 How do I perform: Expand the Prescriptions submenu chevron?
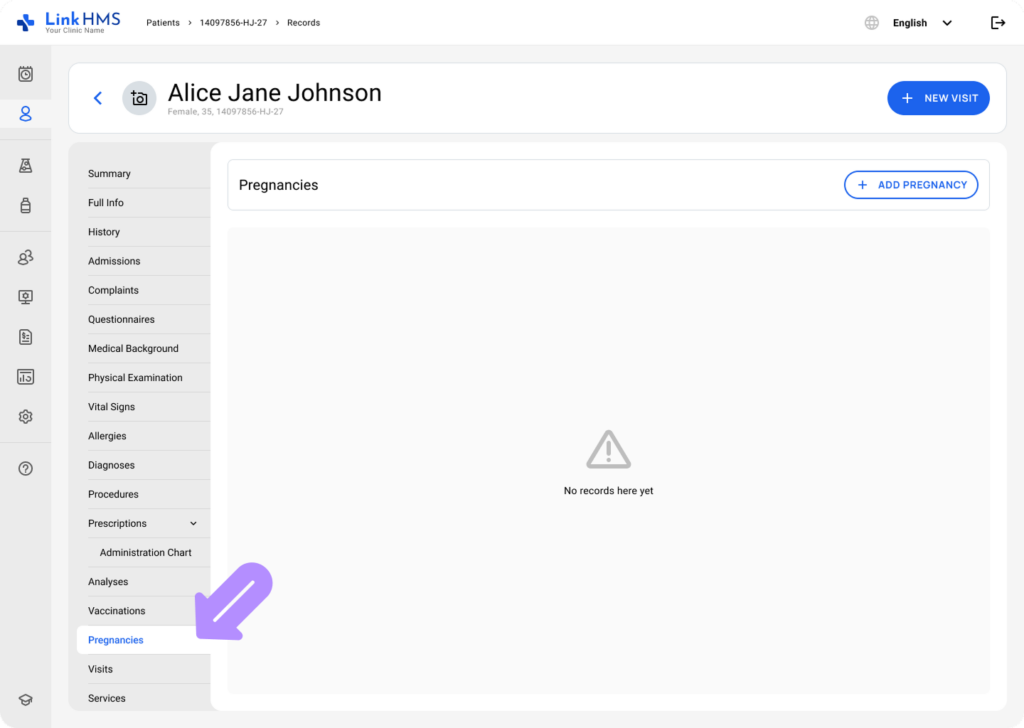pos(193,524)
